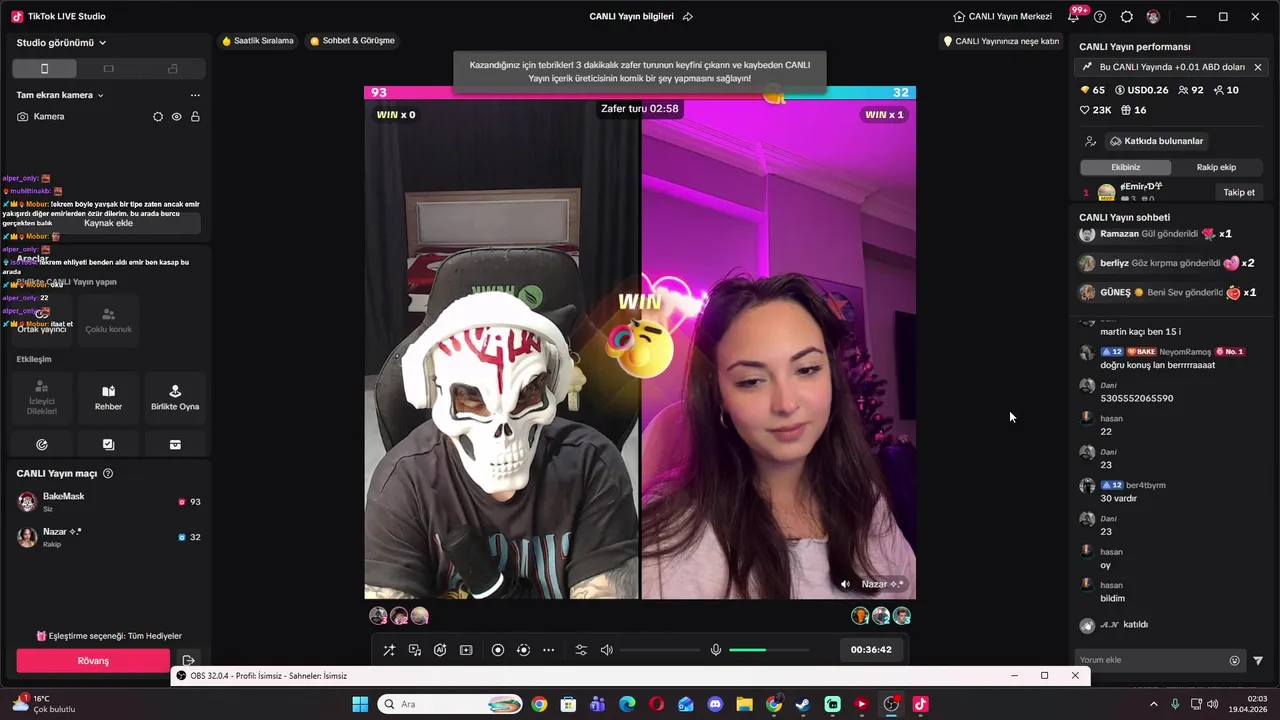Open Discord from the taskbar
Image resolution: width=1280 pixels, height=720 pixels.
(715, 704)
